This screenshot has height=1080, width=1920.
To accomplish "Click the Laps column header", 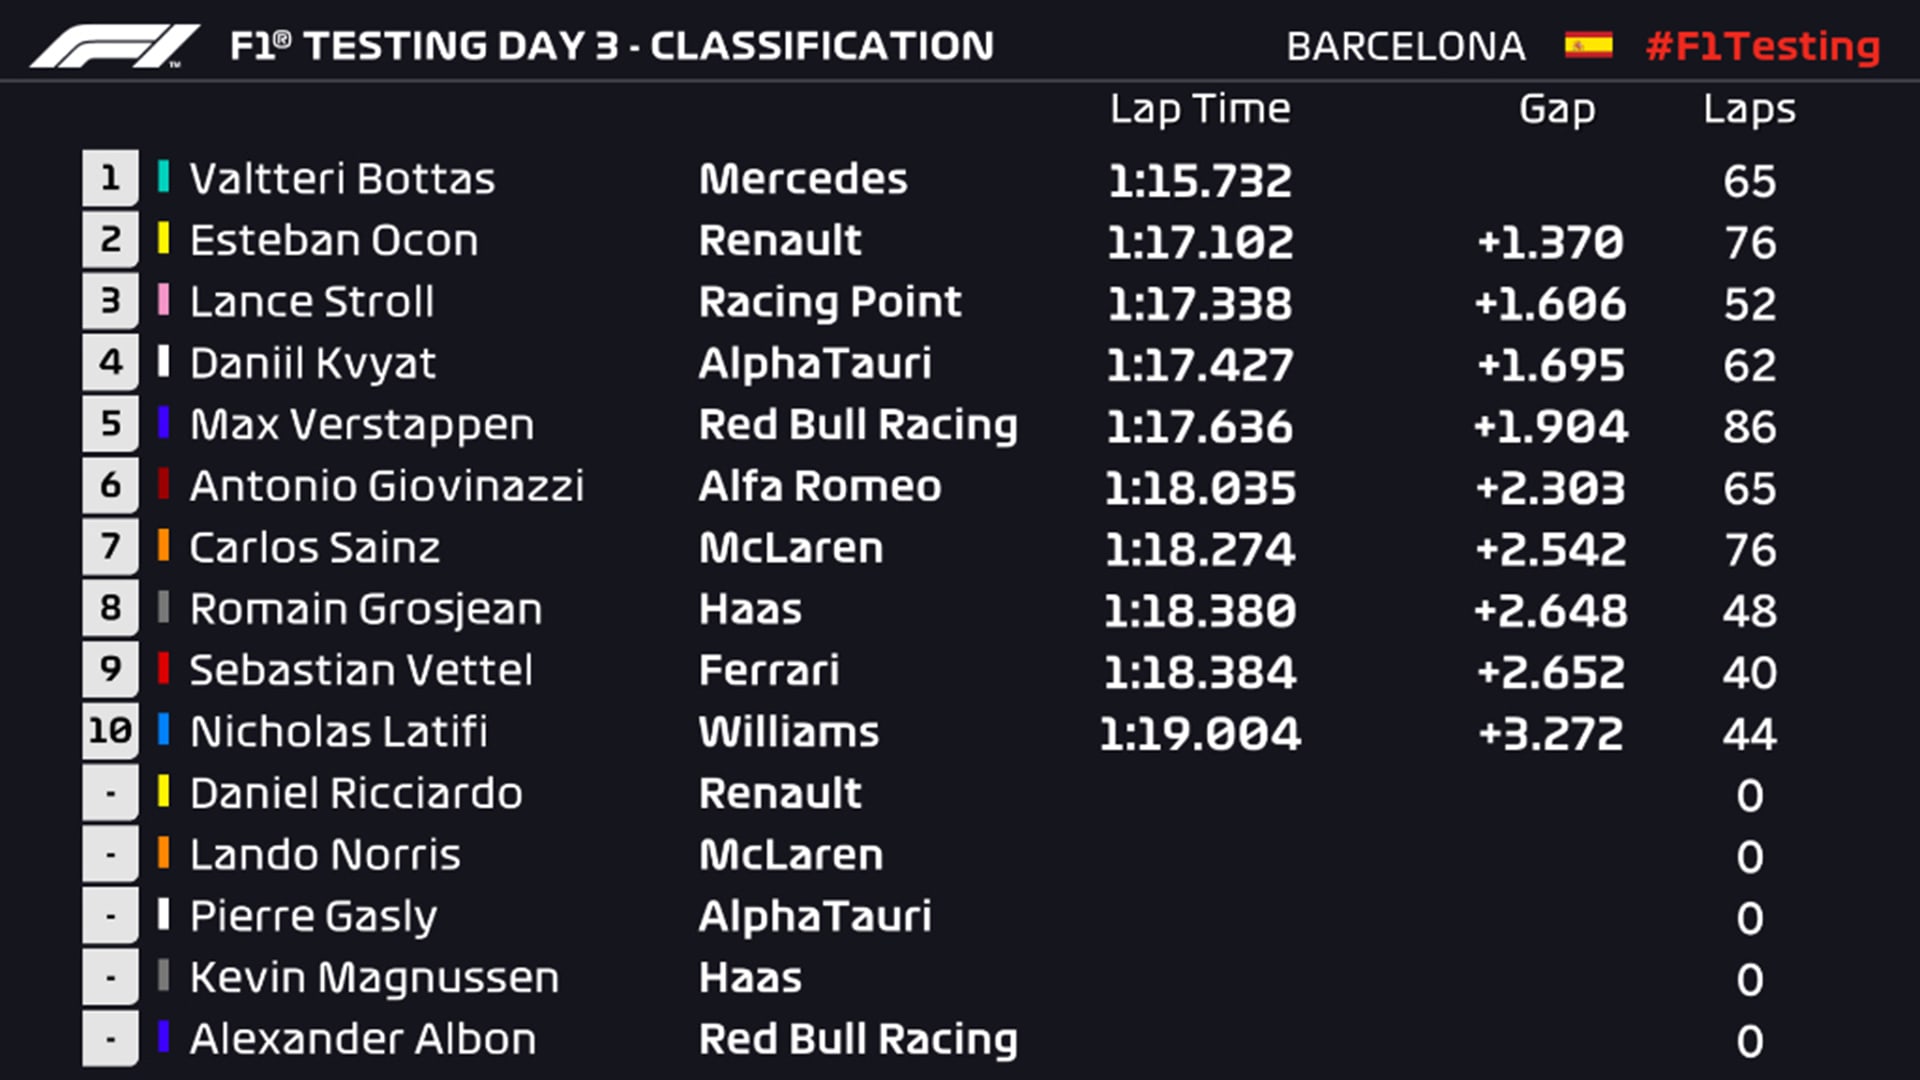I will (x=1749, y=109).
